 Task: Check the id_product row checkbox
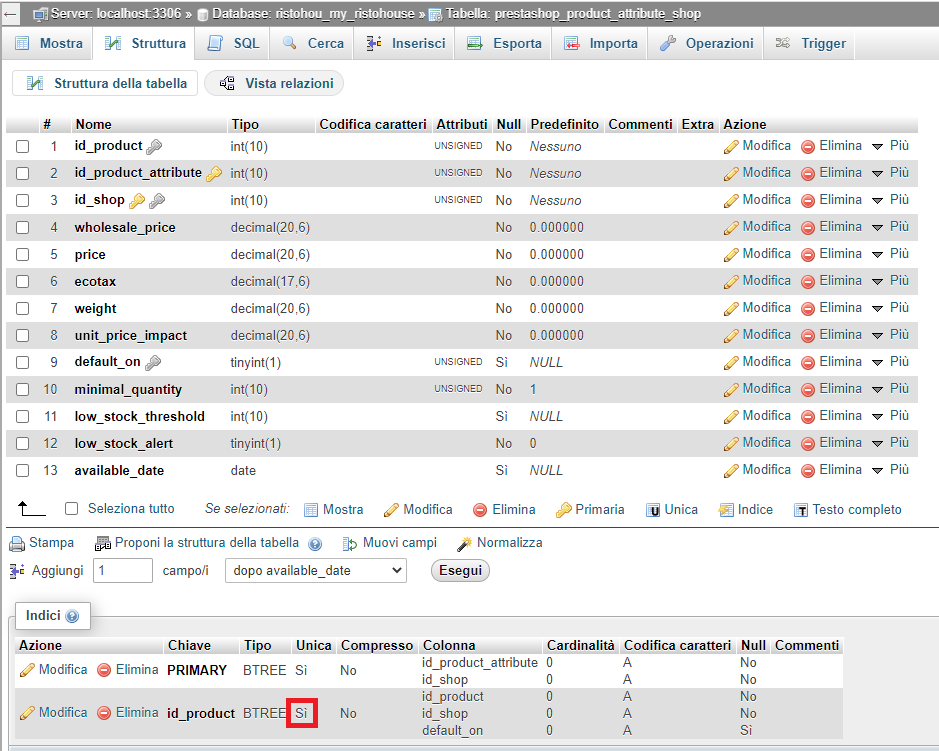(23, 147)
